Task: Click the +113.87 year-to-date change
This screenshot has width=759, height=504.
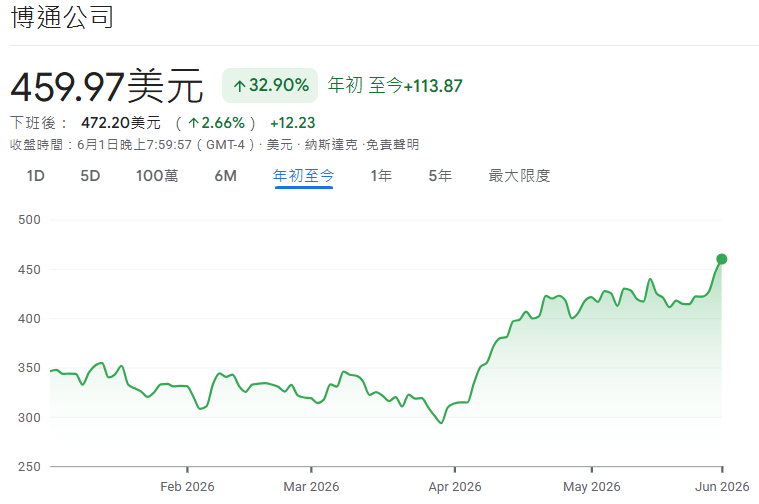Action: pyautogui.click(x=433, y=86)
